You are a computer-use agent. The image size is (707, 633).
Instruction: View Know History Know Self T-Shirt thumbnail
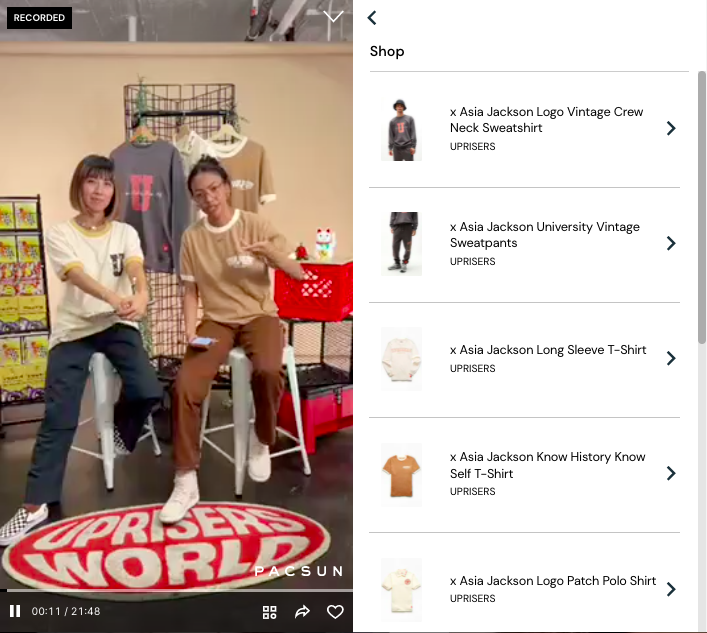[x=401, y=475]
